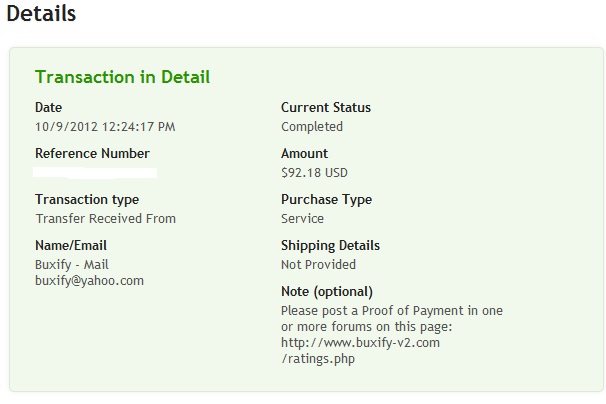This screenshot has width=606, height=404.
Task: Open the buxify-v2.com ratings page URL
Action: pos(360,342)
